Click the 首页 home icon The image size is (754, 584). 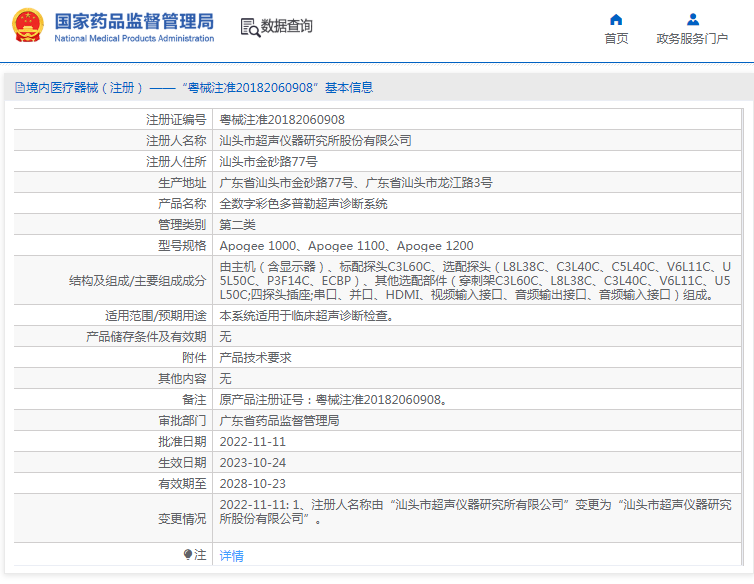click(616, 20)
